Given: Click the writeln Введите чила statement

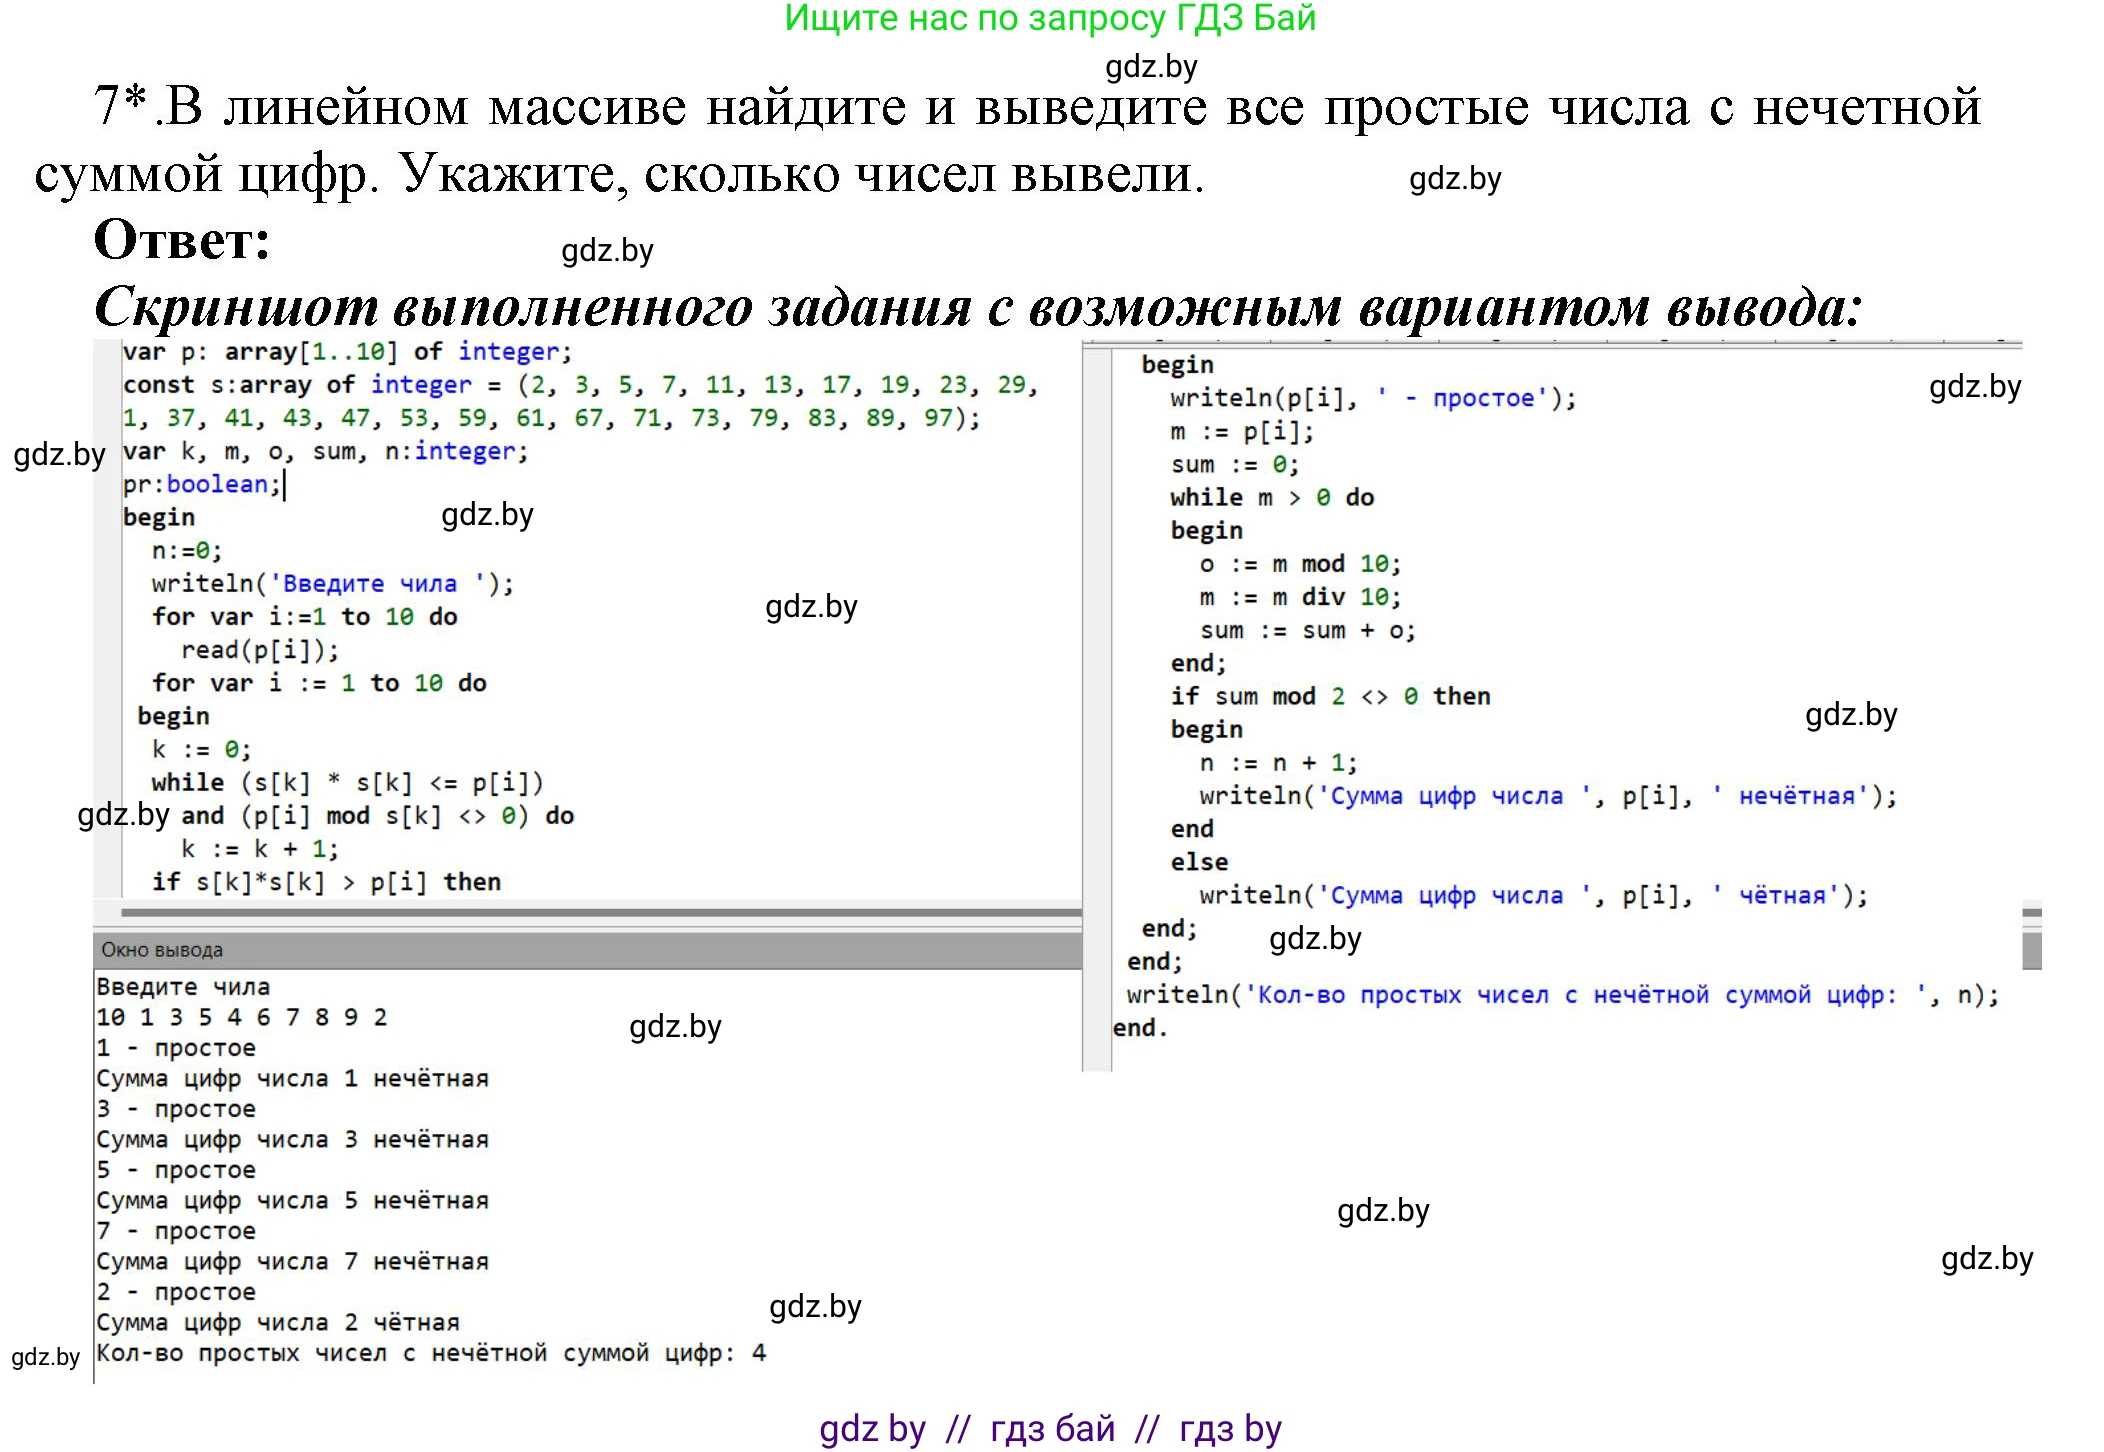Looking at the screenshot, I should point(330,583).
